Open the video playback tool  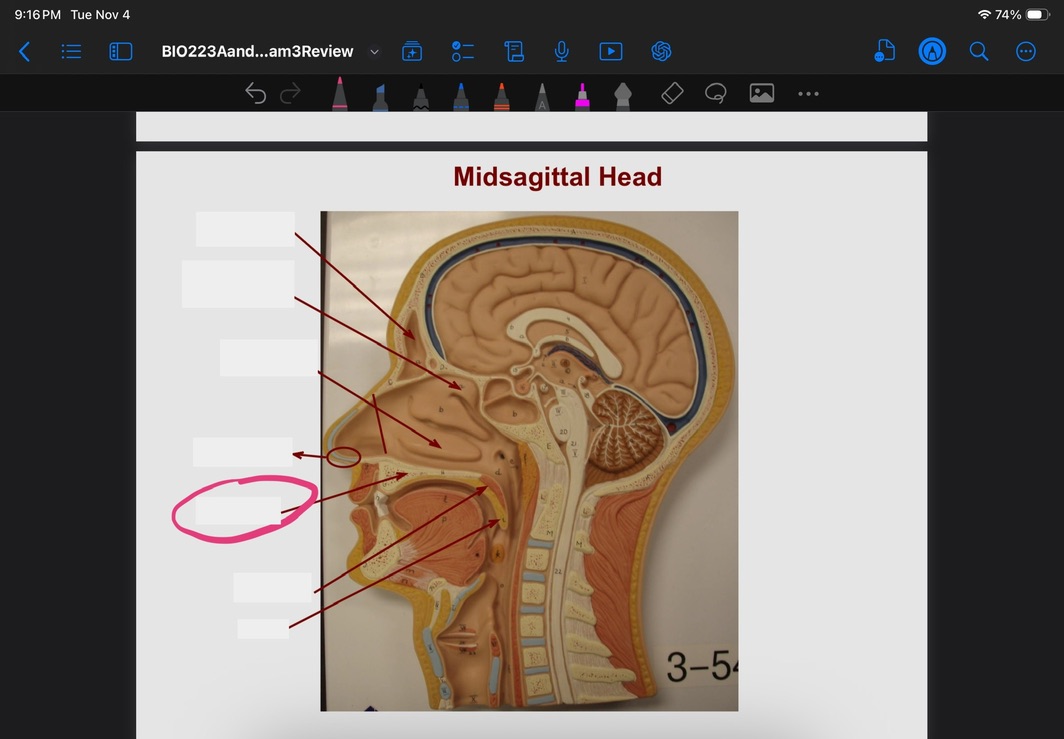610,51
